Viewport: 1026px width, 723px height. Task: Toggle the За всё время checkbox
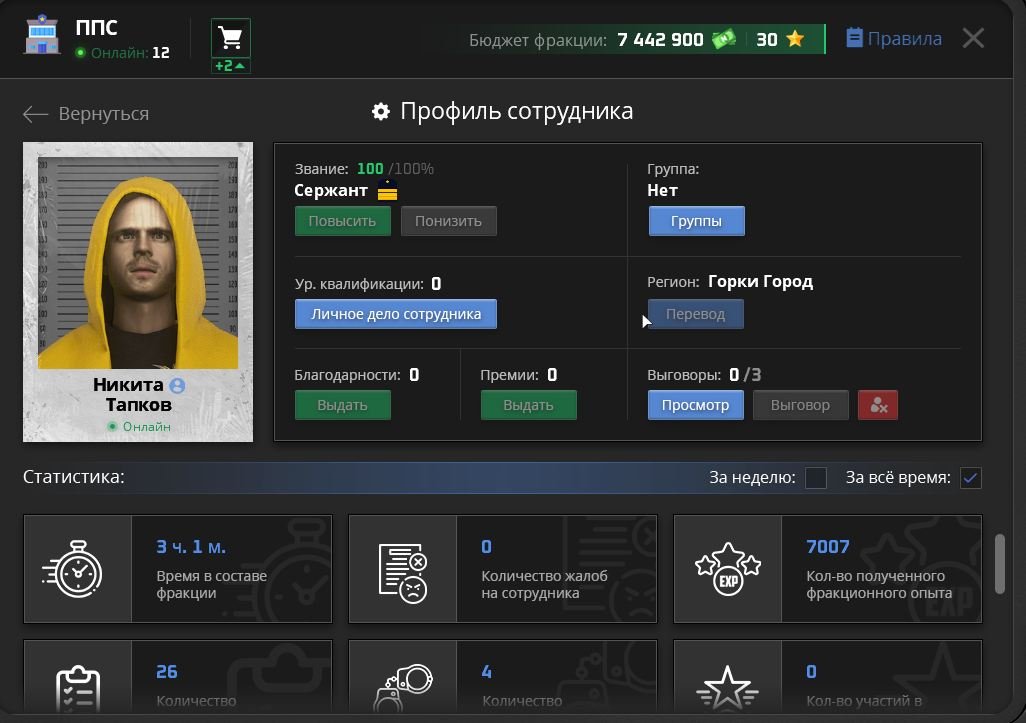pyautogui.click(x=970, y=478)
